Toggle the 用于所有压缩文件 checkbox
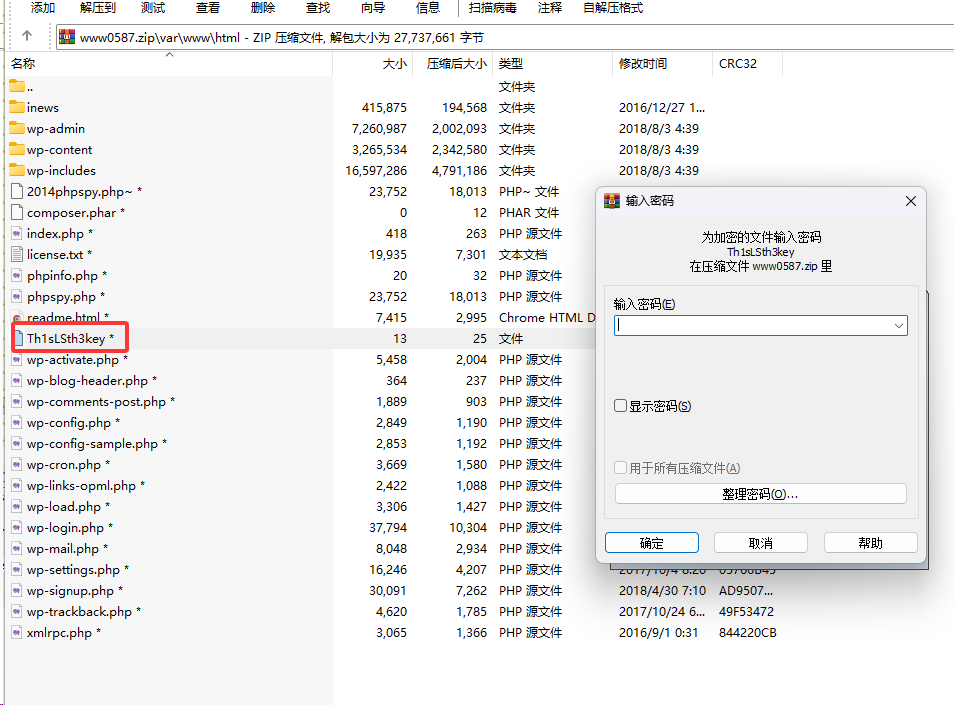Image resolution: width=954 pixels, height=705 pixels. coord(621,468)
